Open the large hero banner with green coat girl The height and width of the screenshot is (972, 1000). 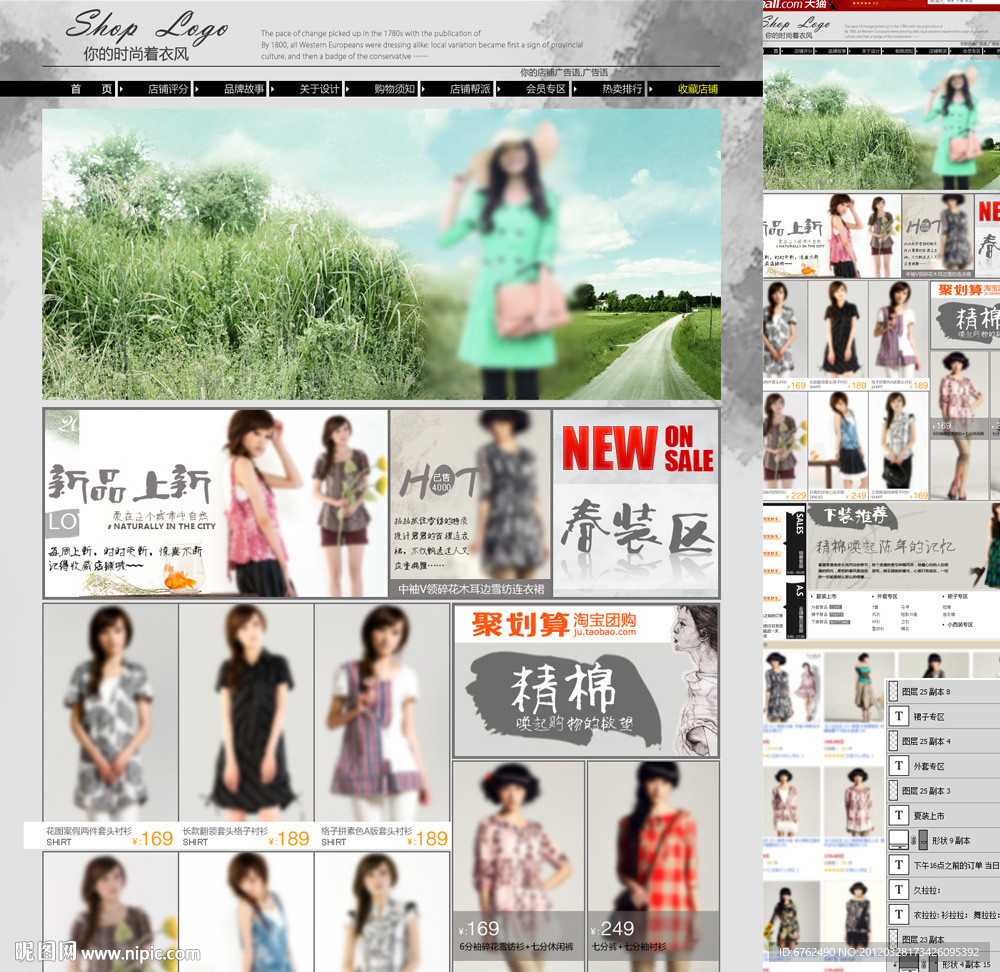click(381, 254)
